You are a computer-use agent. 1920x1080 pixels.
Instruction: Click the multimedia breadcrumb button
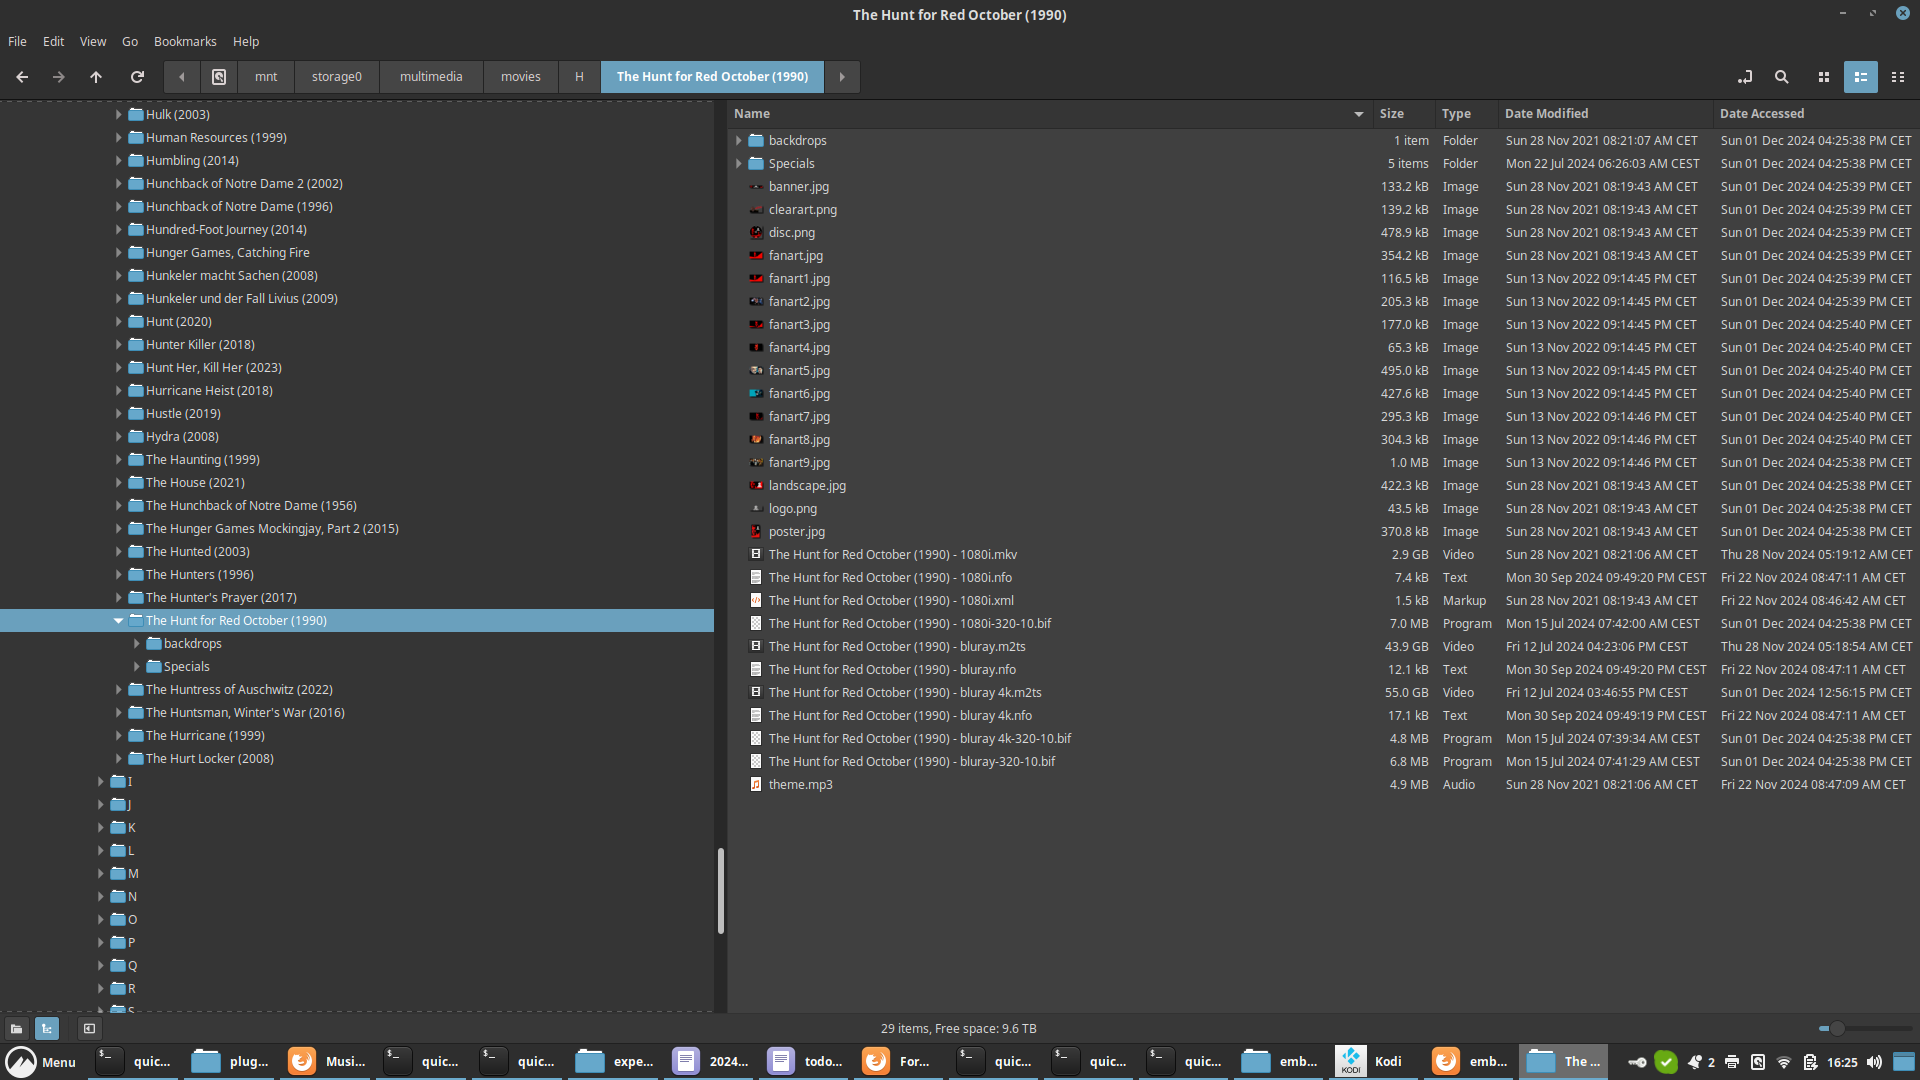430,77
